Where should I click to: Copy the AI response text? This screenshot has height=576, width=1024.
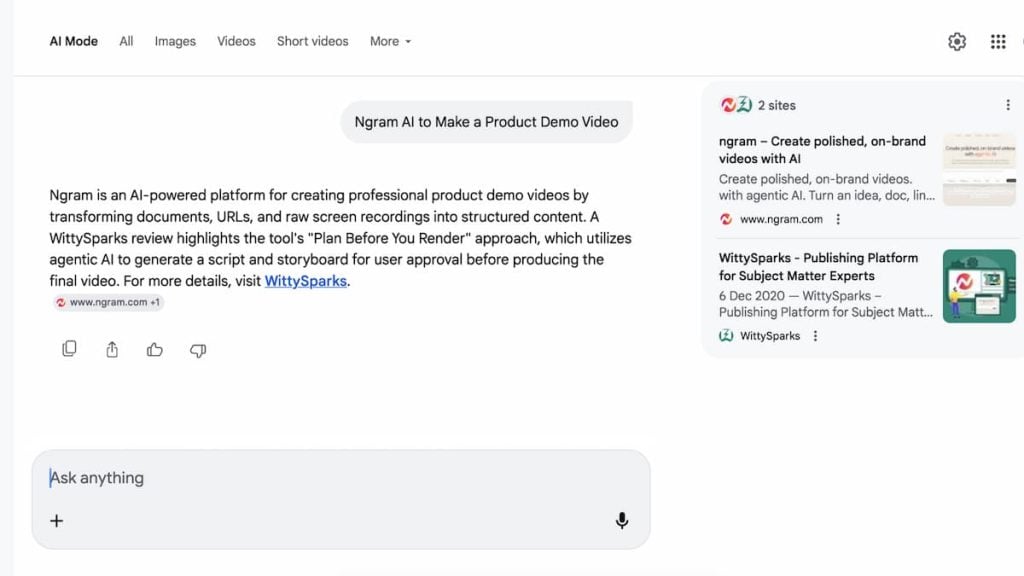(x=69, y=349)
